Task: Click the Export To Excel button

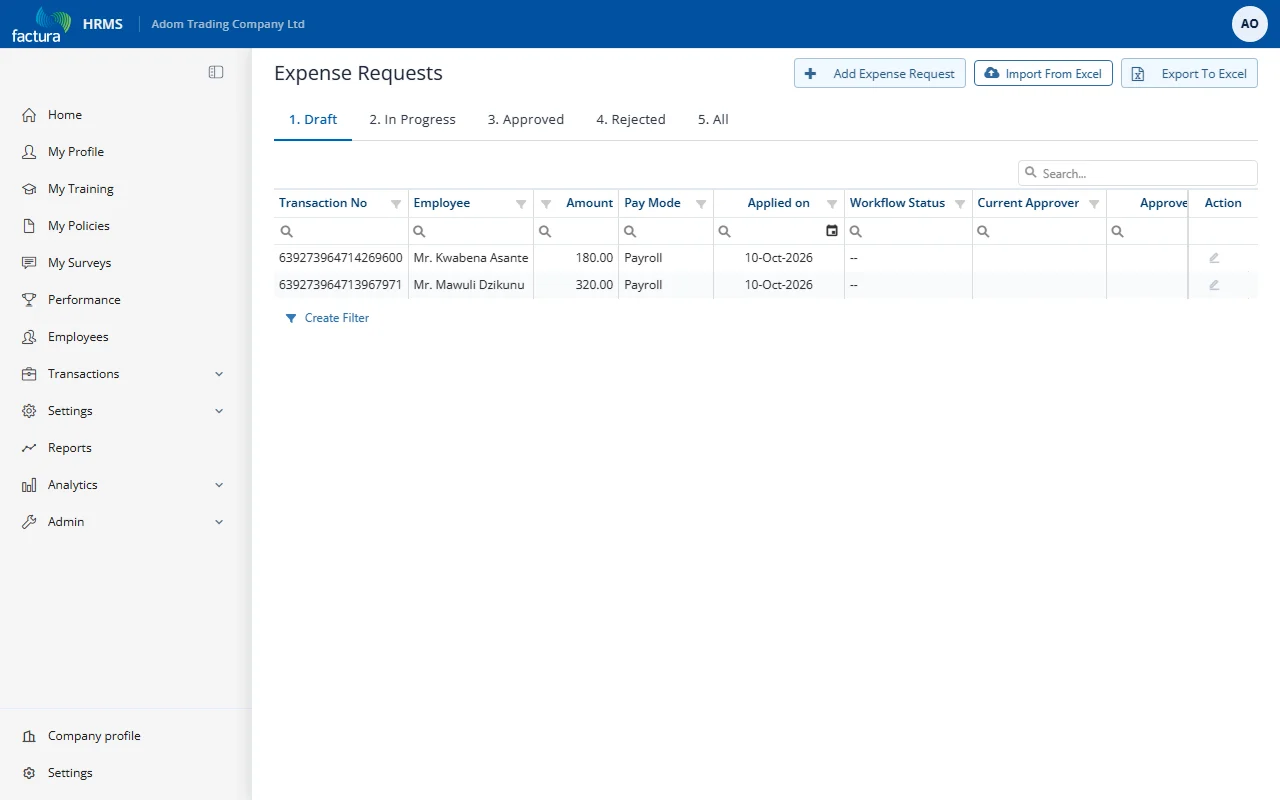Action: pos(1189,73)
